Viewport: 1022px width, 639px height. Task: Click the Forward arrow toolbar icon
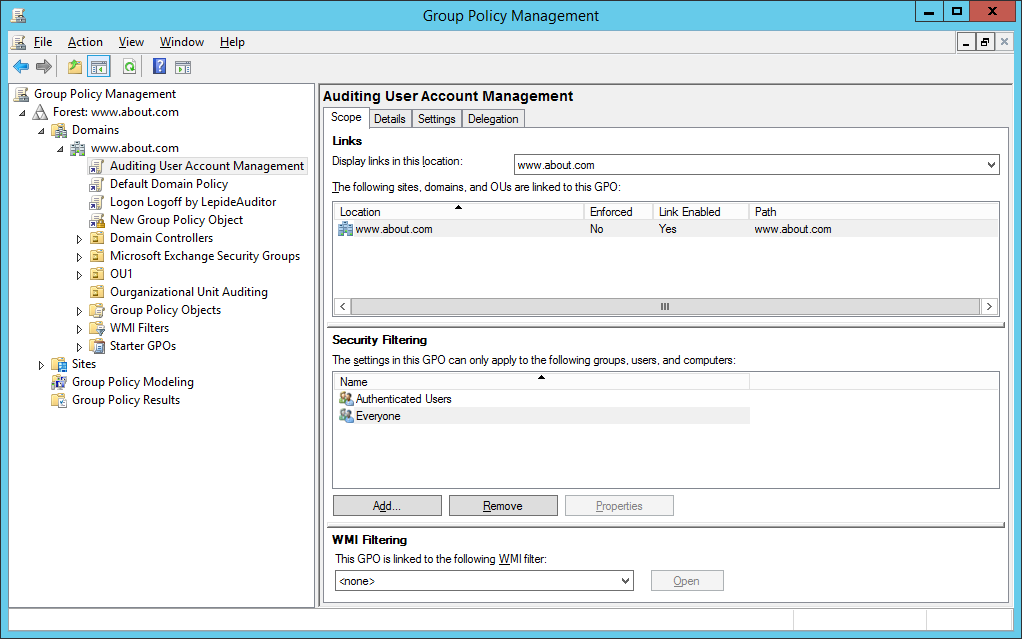pos(44,67)
